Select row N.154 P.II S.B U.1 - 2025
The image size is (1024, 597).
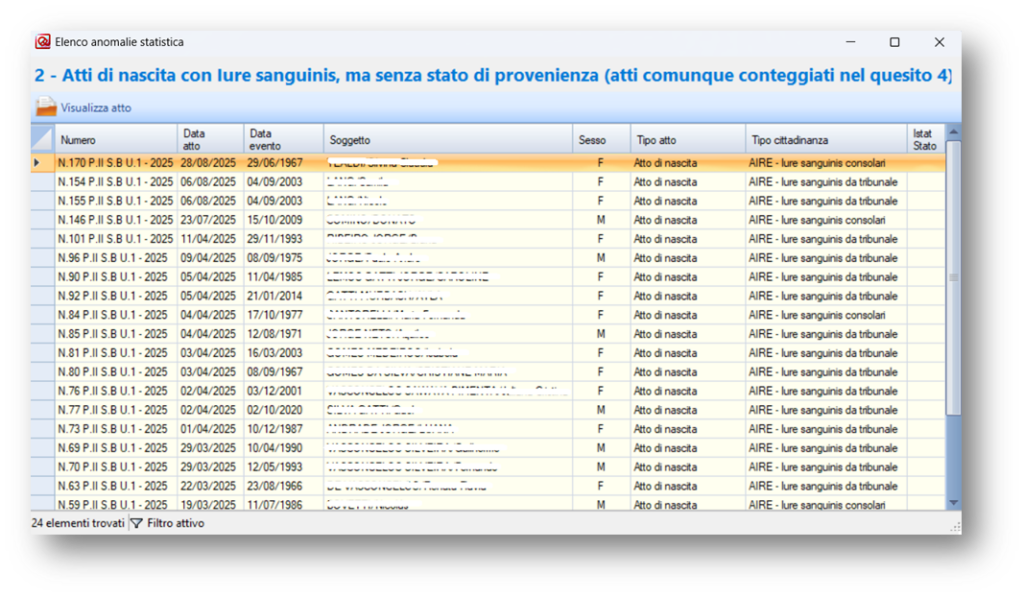[115, 182]
